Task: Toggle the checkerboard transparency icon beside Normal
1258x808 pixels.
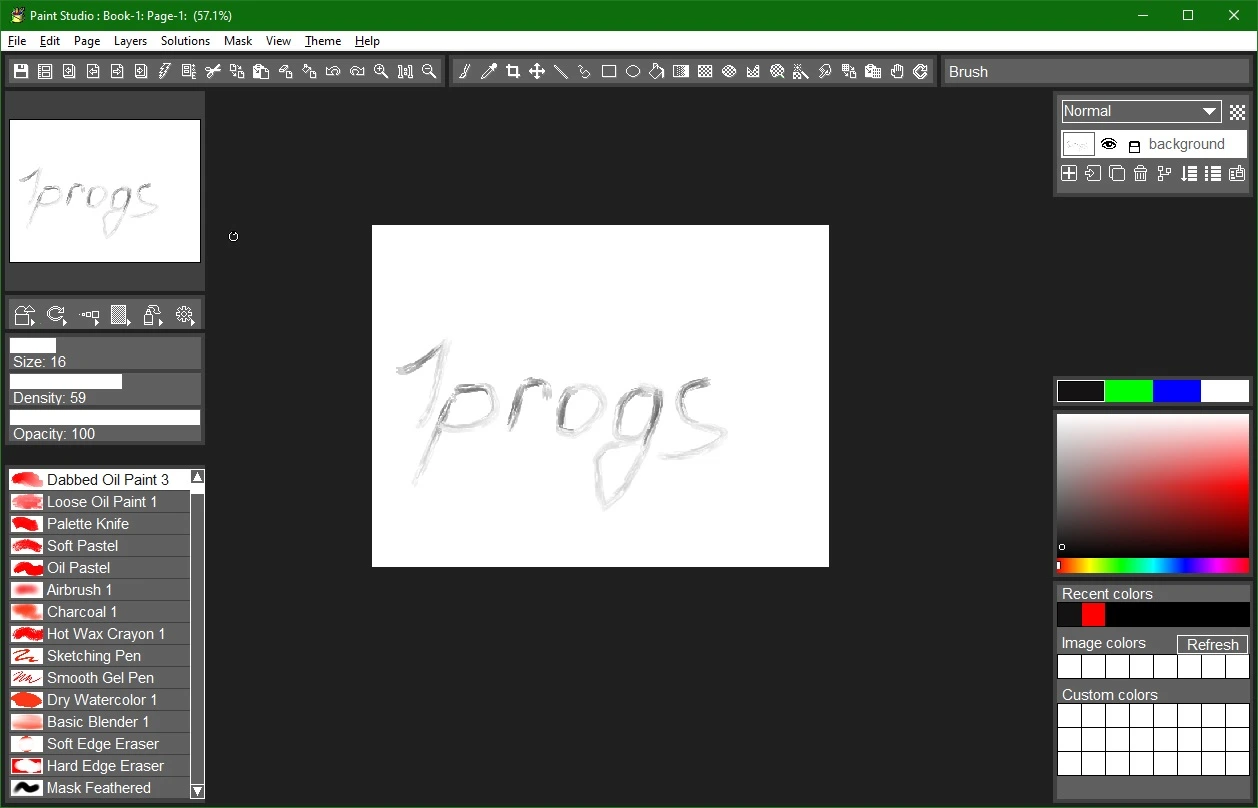Action: [1237, 112]
